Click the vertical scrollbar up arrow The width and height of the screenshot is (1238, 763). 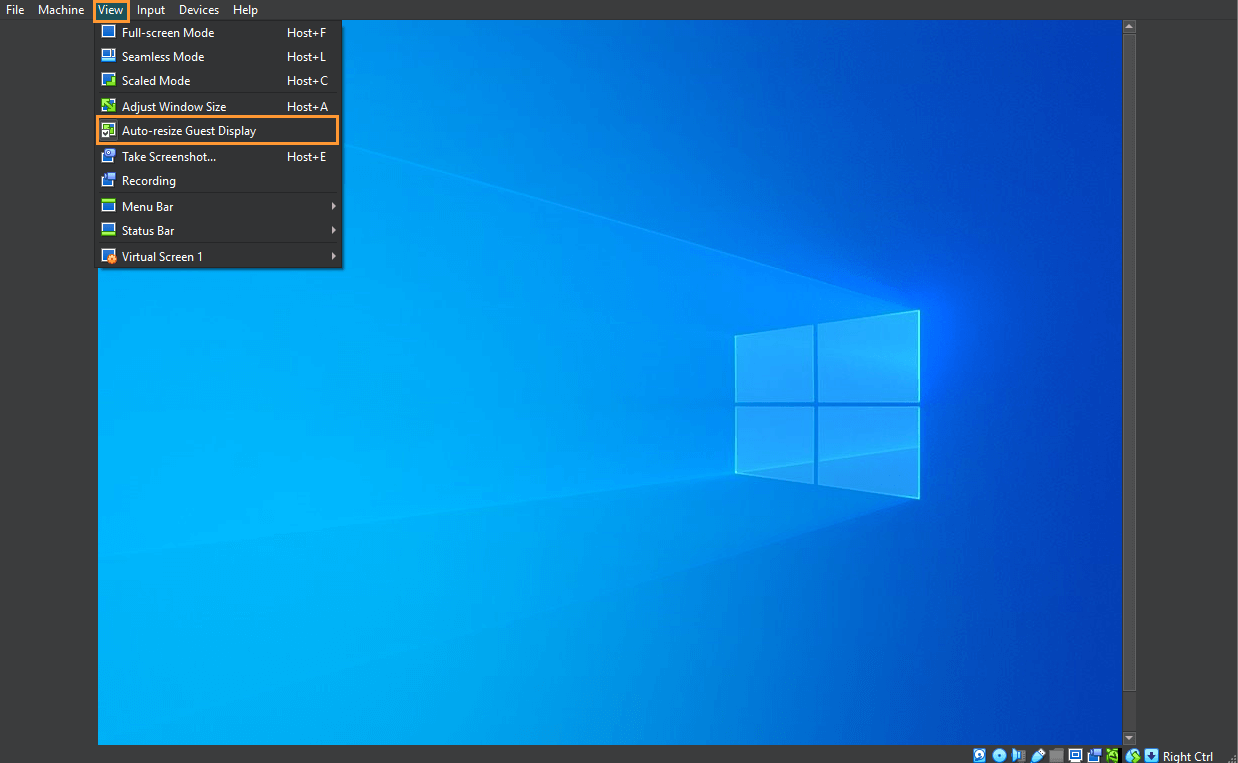click(1130, 27)
